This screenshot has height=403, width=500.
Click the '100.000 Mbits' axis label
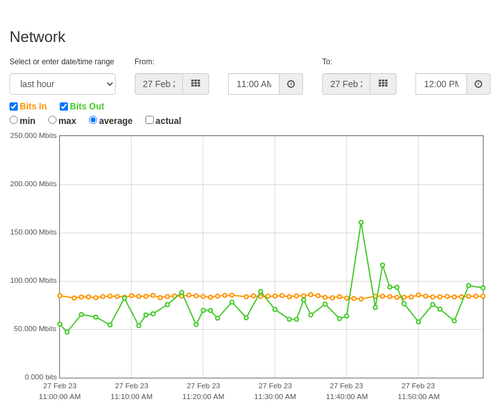[x=33, y=281]
